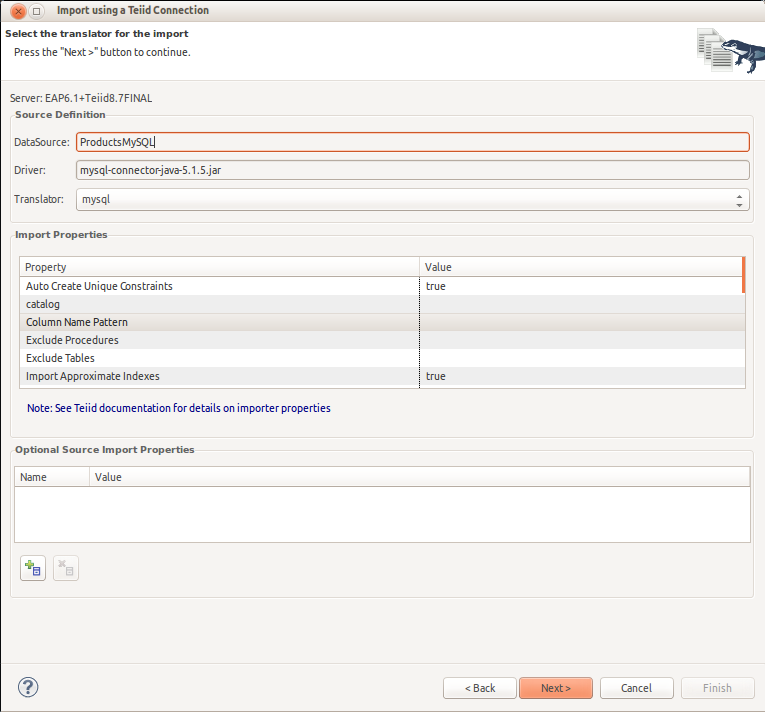This screenshot has width=765, height=712.
Task: Maximize the import dialog window
Action: 36,11
